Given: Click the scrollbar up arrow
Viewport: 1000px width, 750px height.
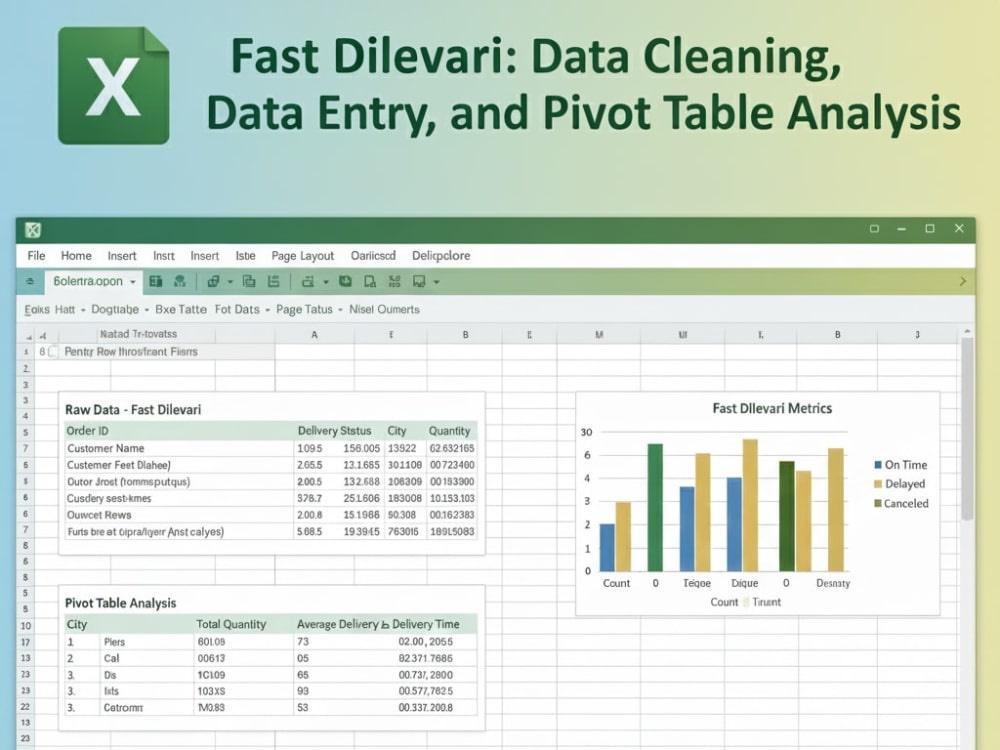Looking at the screenshot, I should pos(967,332).
